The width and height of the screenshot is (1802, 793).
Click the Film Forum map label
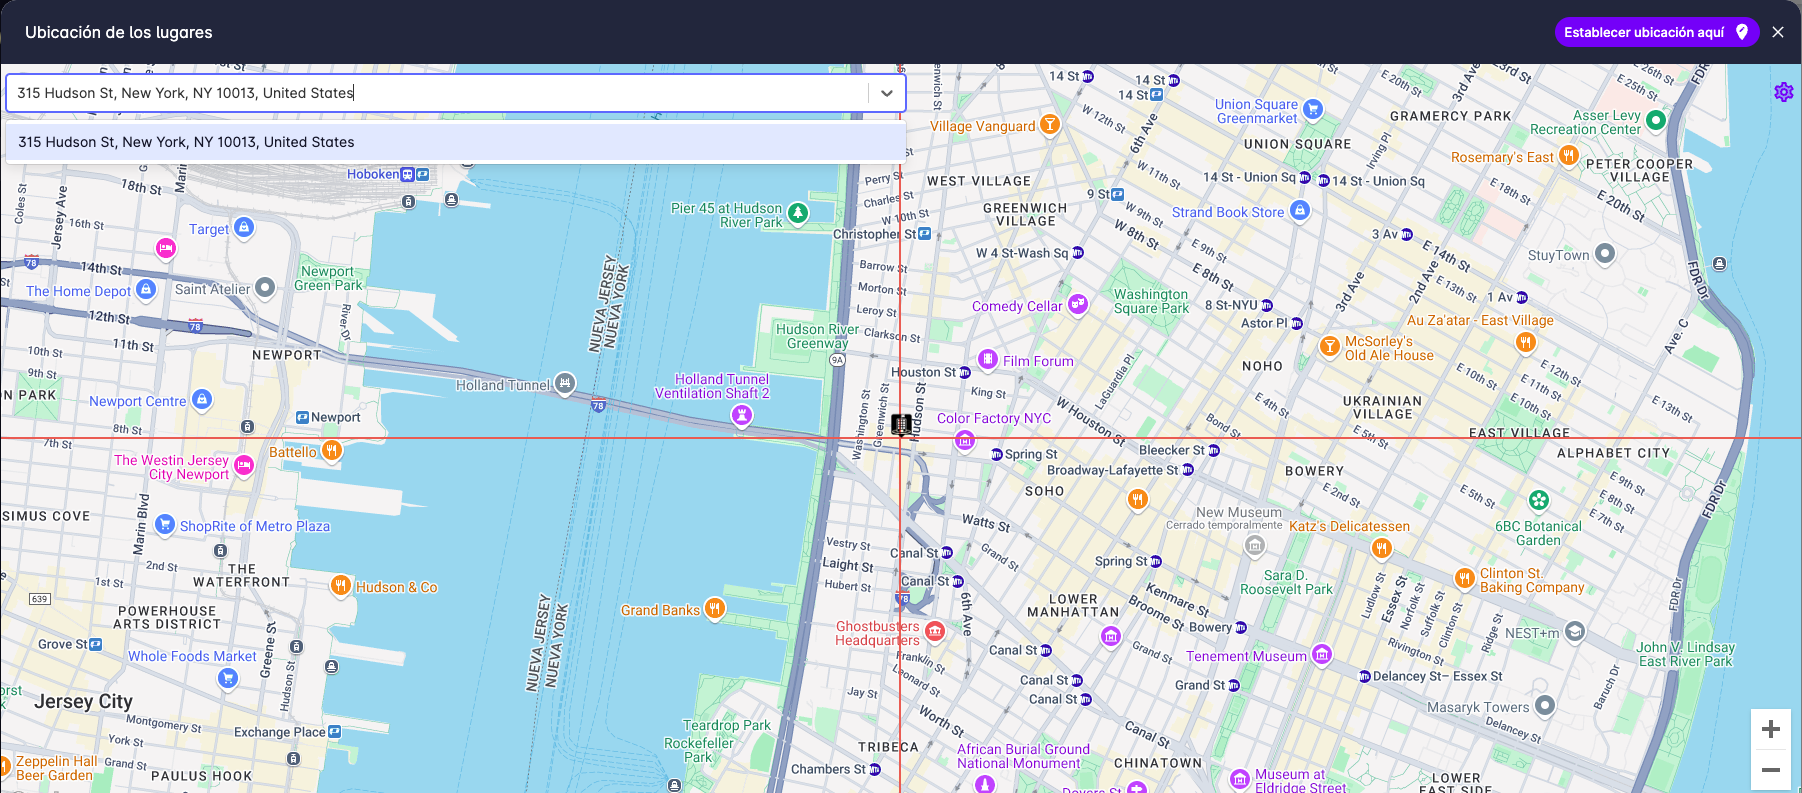[1037, 361]
